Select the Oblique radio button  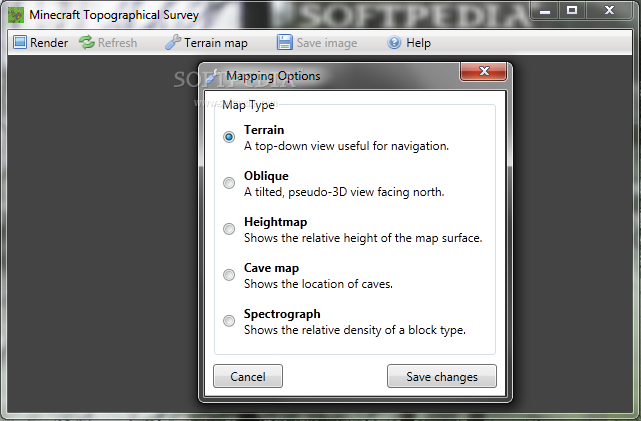pyautogui.click(x=229, y=183)
